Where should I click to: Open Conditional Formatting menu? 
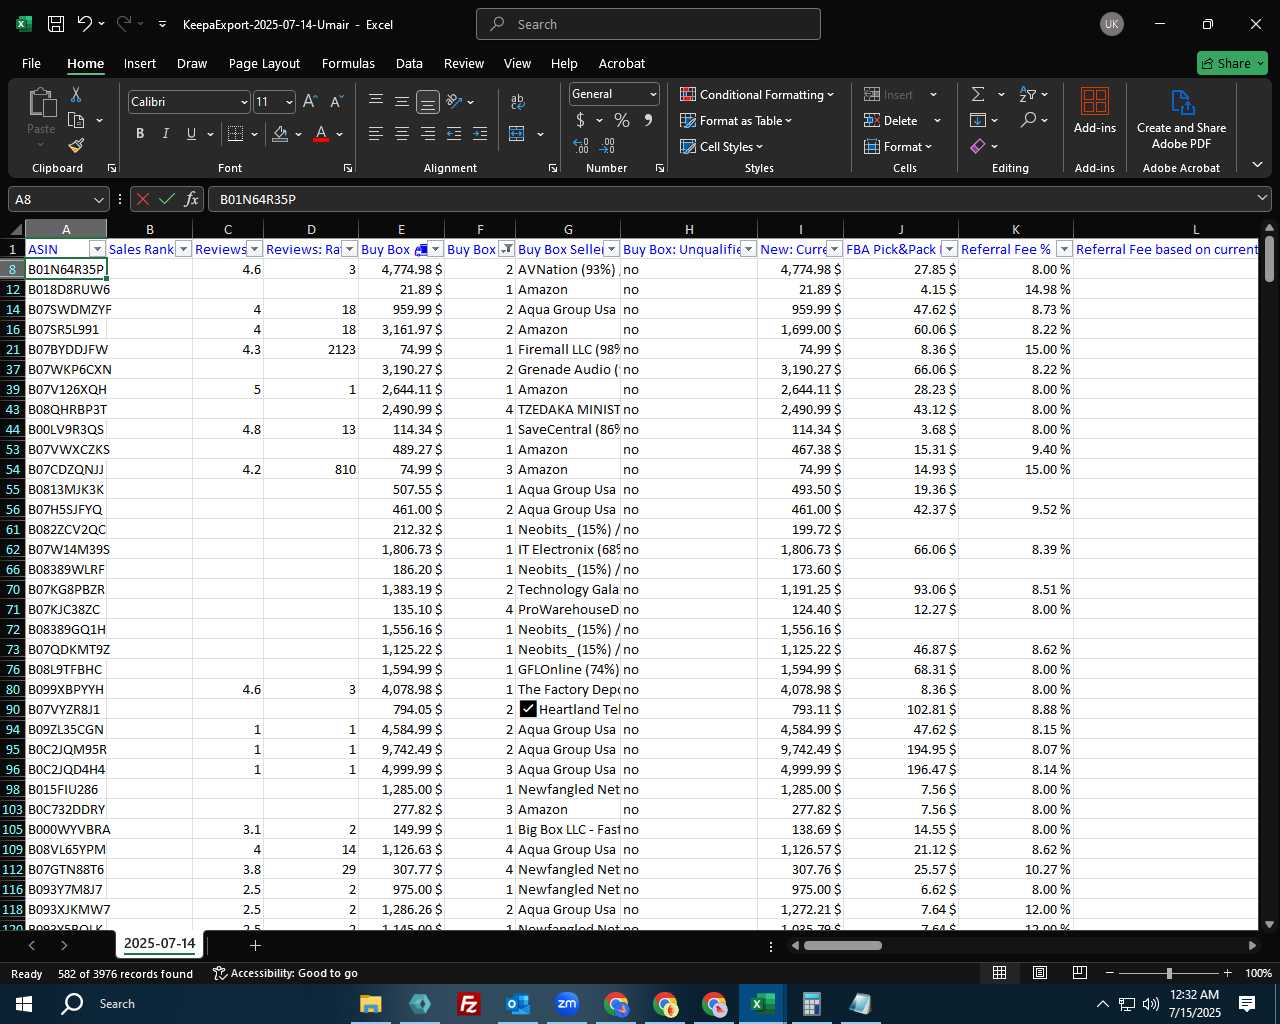tap(757, 94)
